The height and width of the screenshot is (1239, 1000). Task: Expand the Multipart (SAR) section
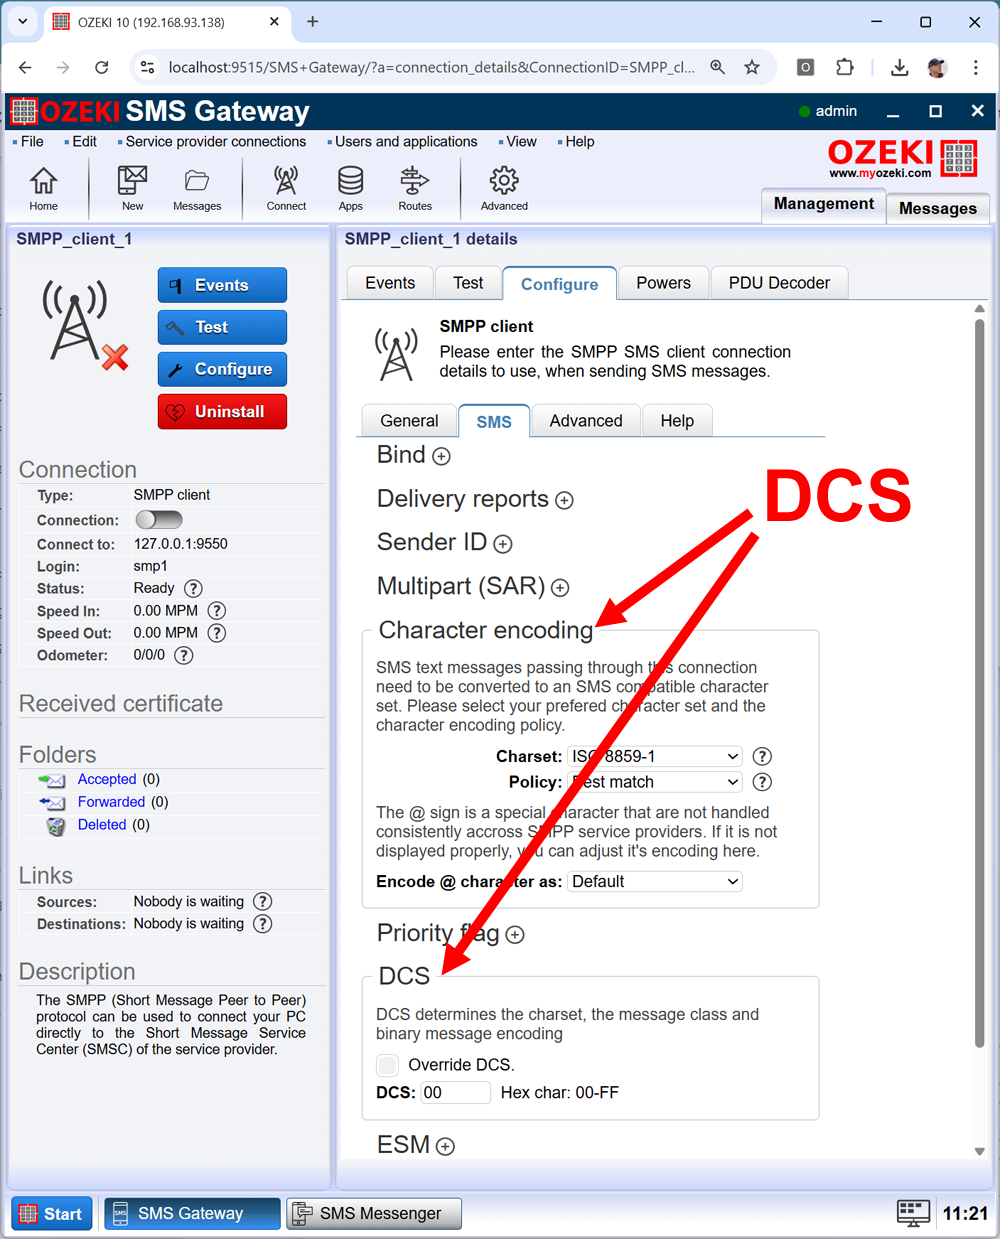point(560,588)
